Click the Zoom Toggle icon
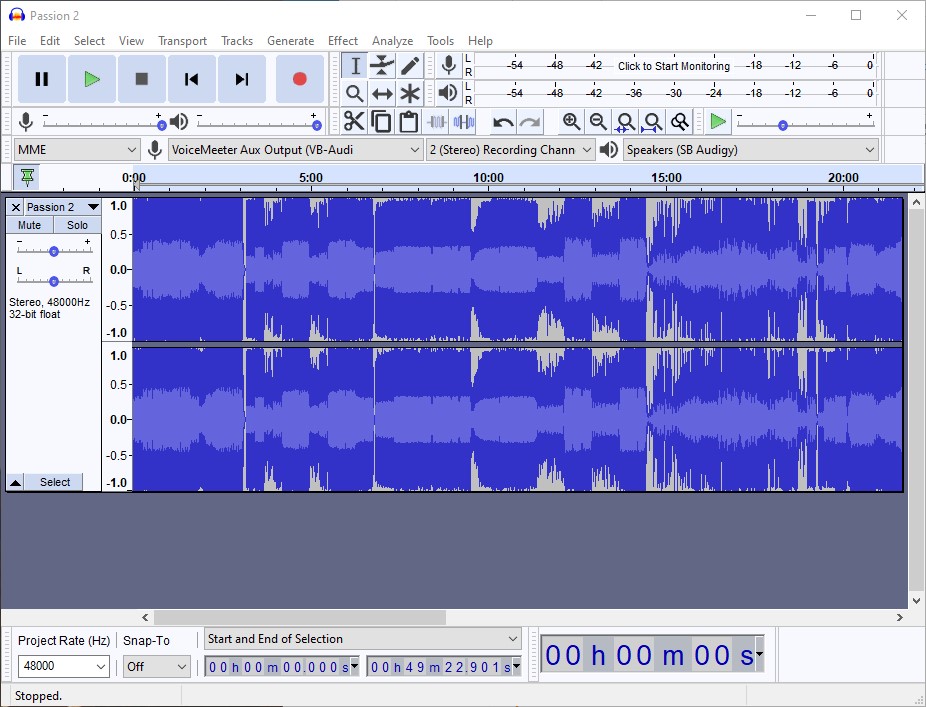926x707 pixels. point(680,122)
